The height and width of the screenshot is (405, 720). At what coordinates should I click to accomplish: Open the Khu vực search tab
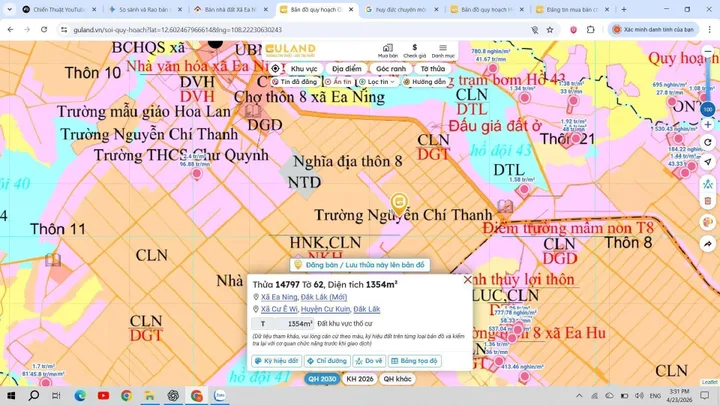coord(304,68)
